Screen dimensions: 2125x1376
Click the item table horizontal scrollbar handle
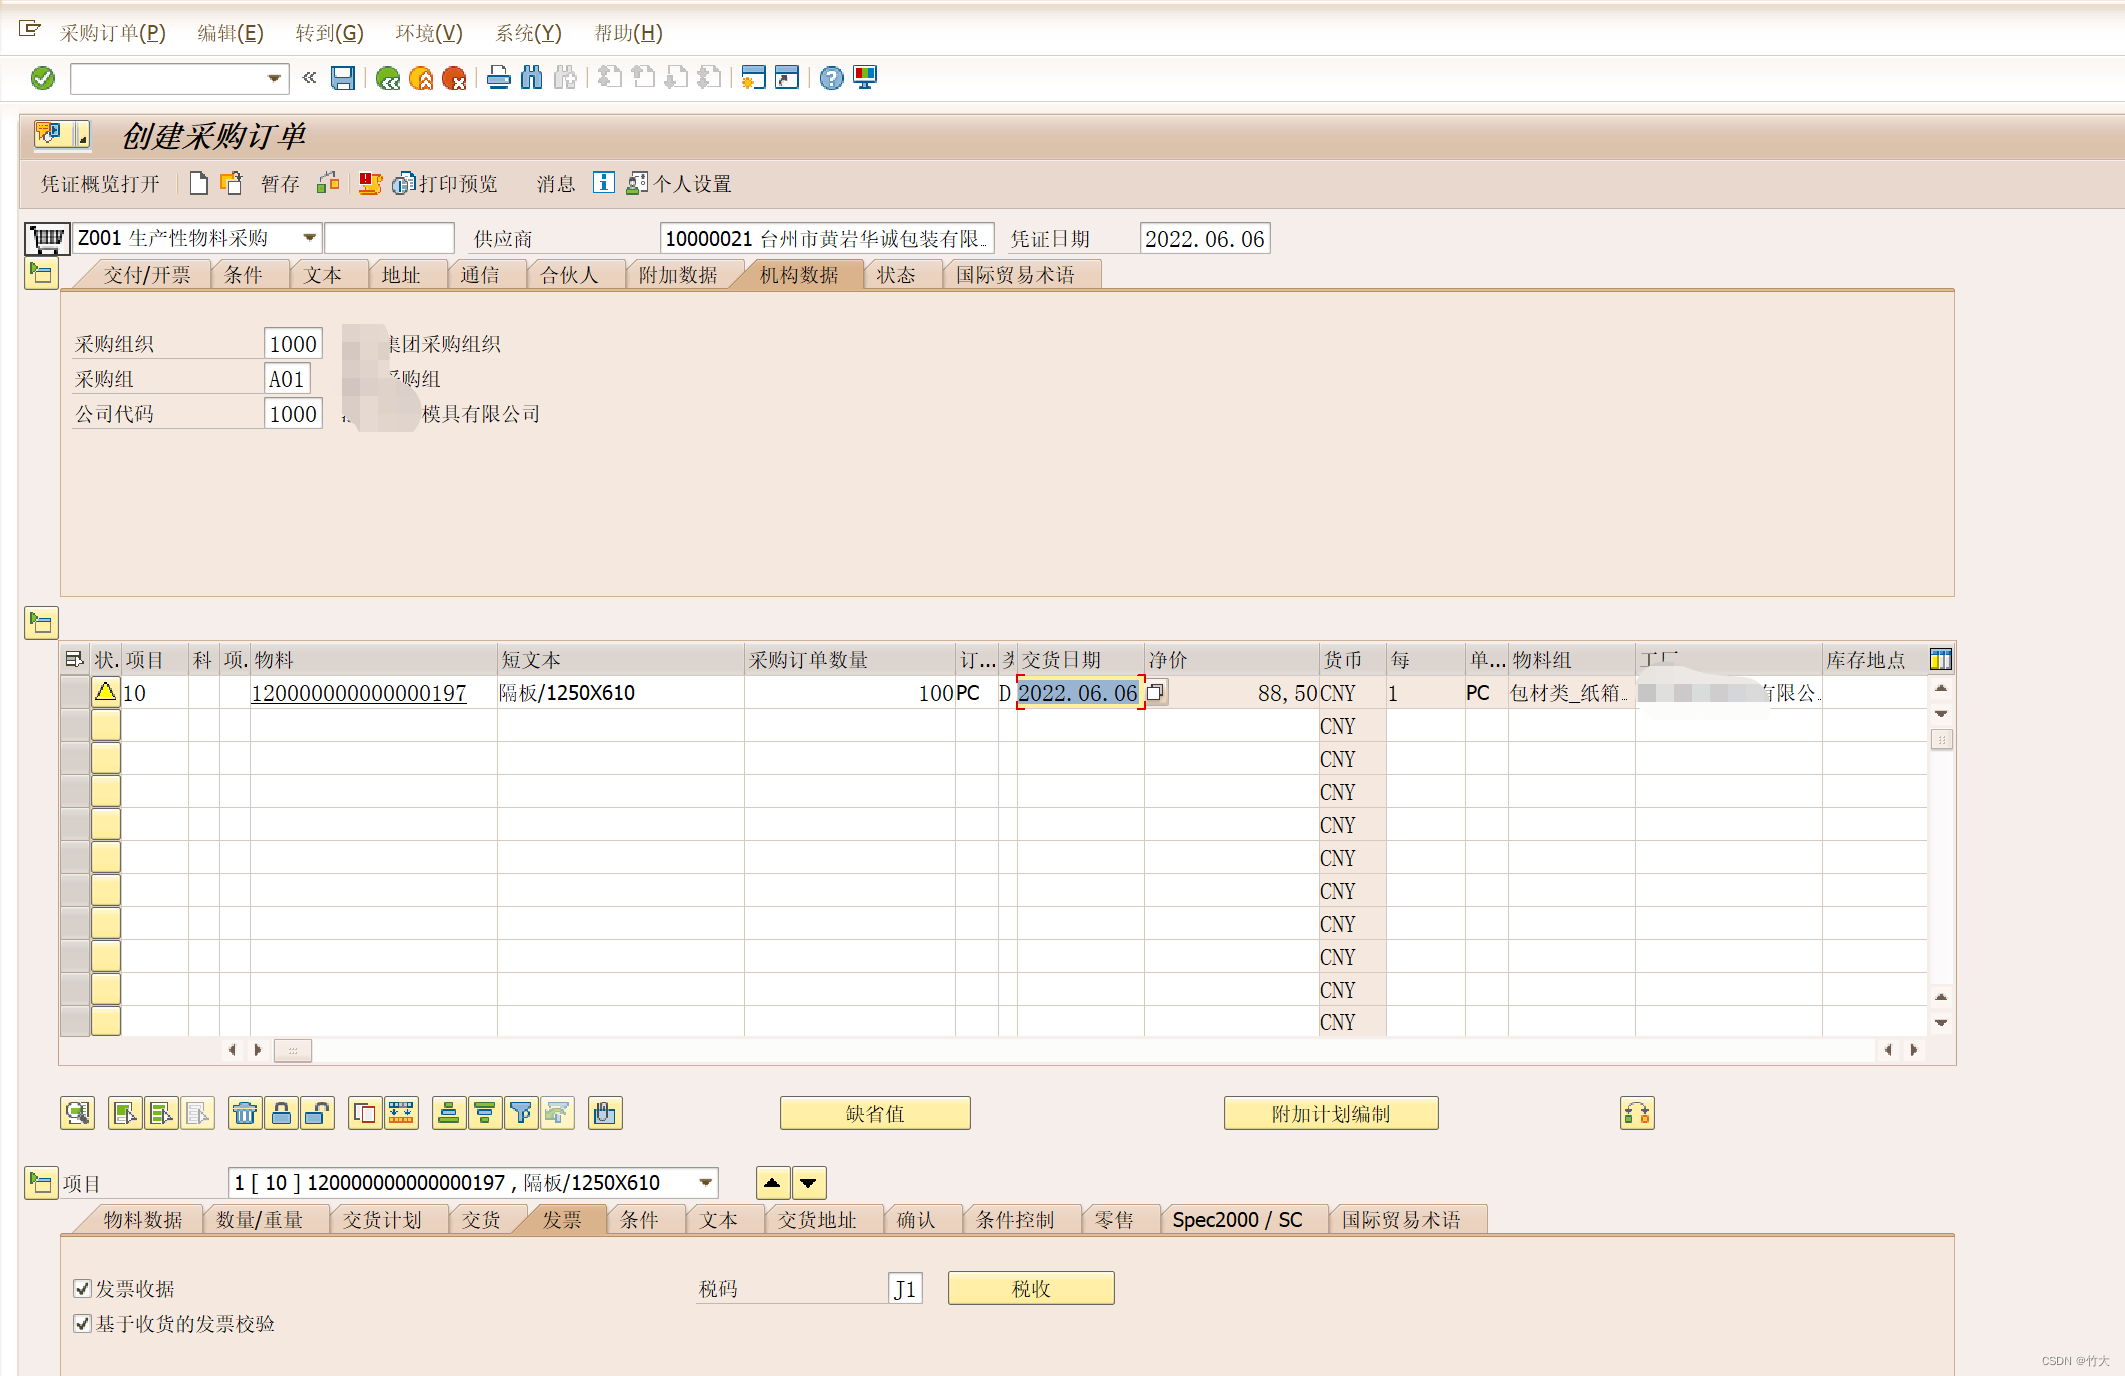tap(293, 1050)
